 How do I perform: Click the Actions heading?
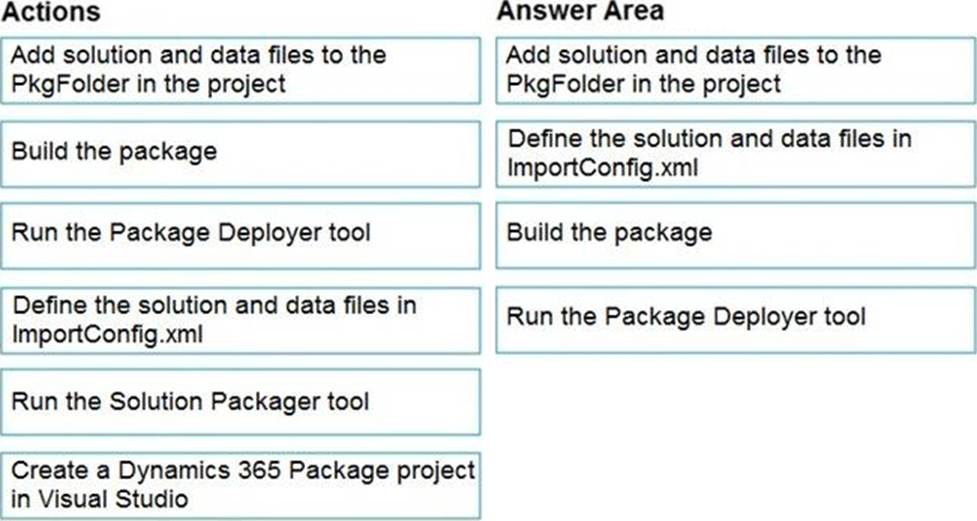coord(50,12)
